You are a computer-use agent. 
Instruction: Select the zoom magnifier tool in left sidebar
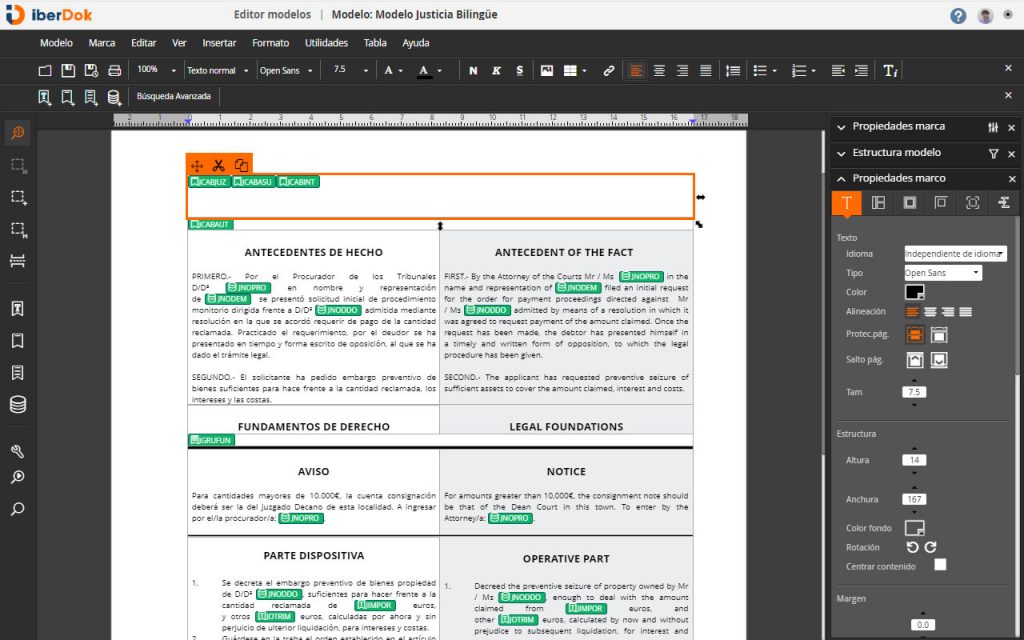click(18, 133)
